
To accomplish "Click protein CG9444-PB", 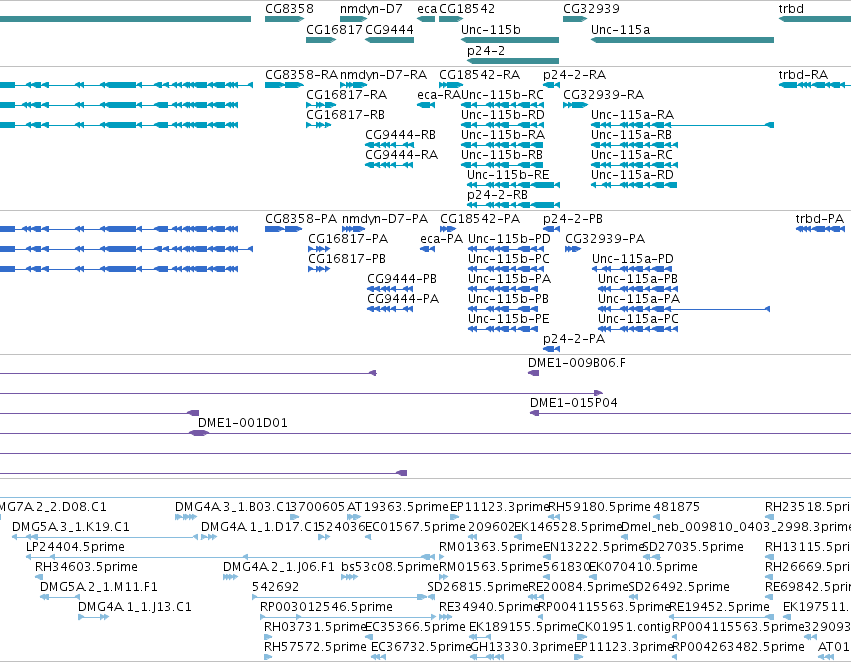I will tap(402, 279).
